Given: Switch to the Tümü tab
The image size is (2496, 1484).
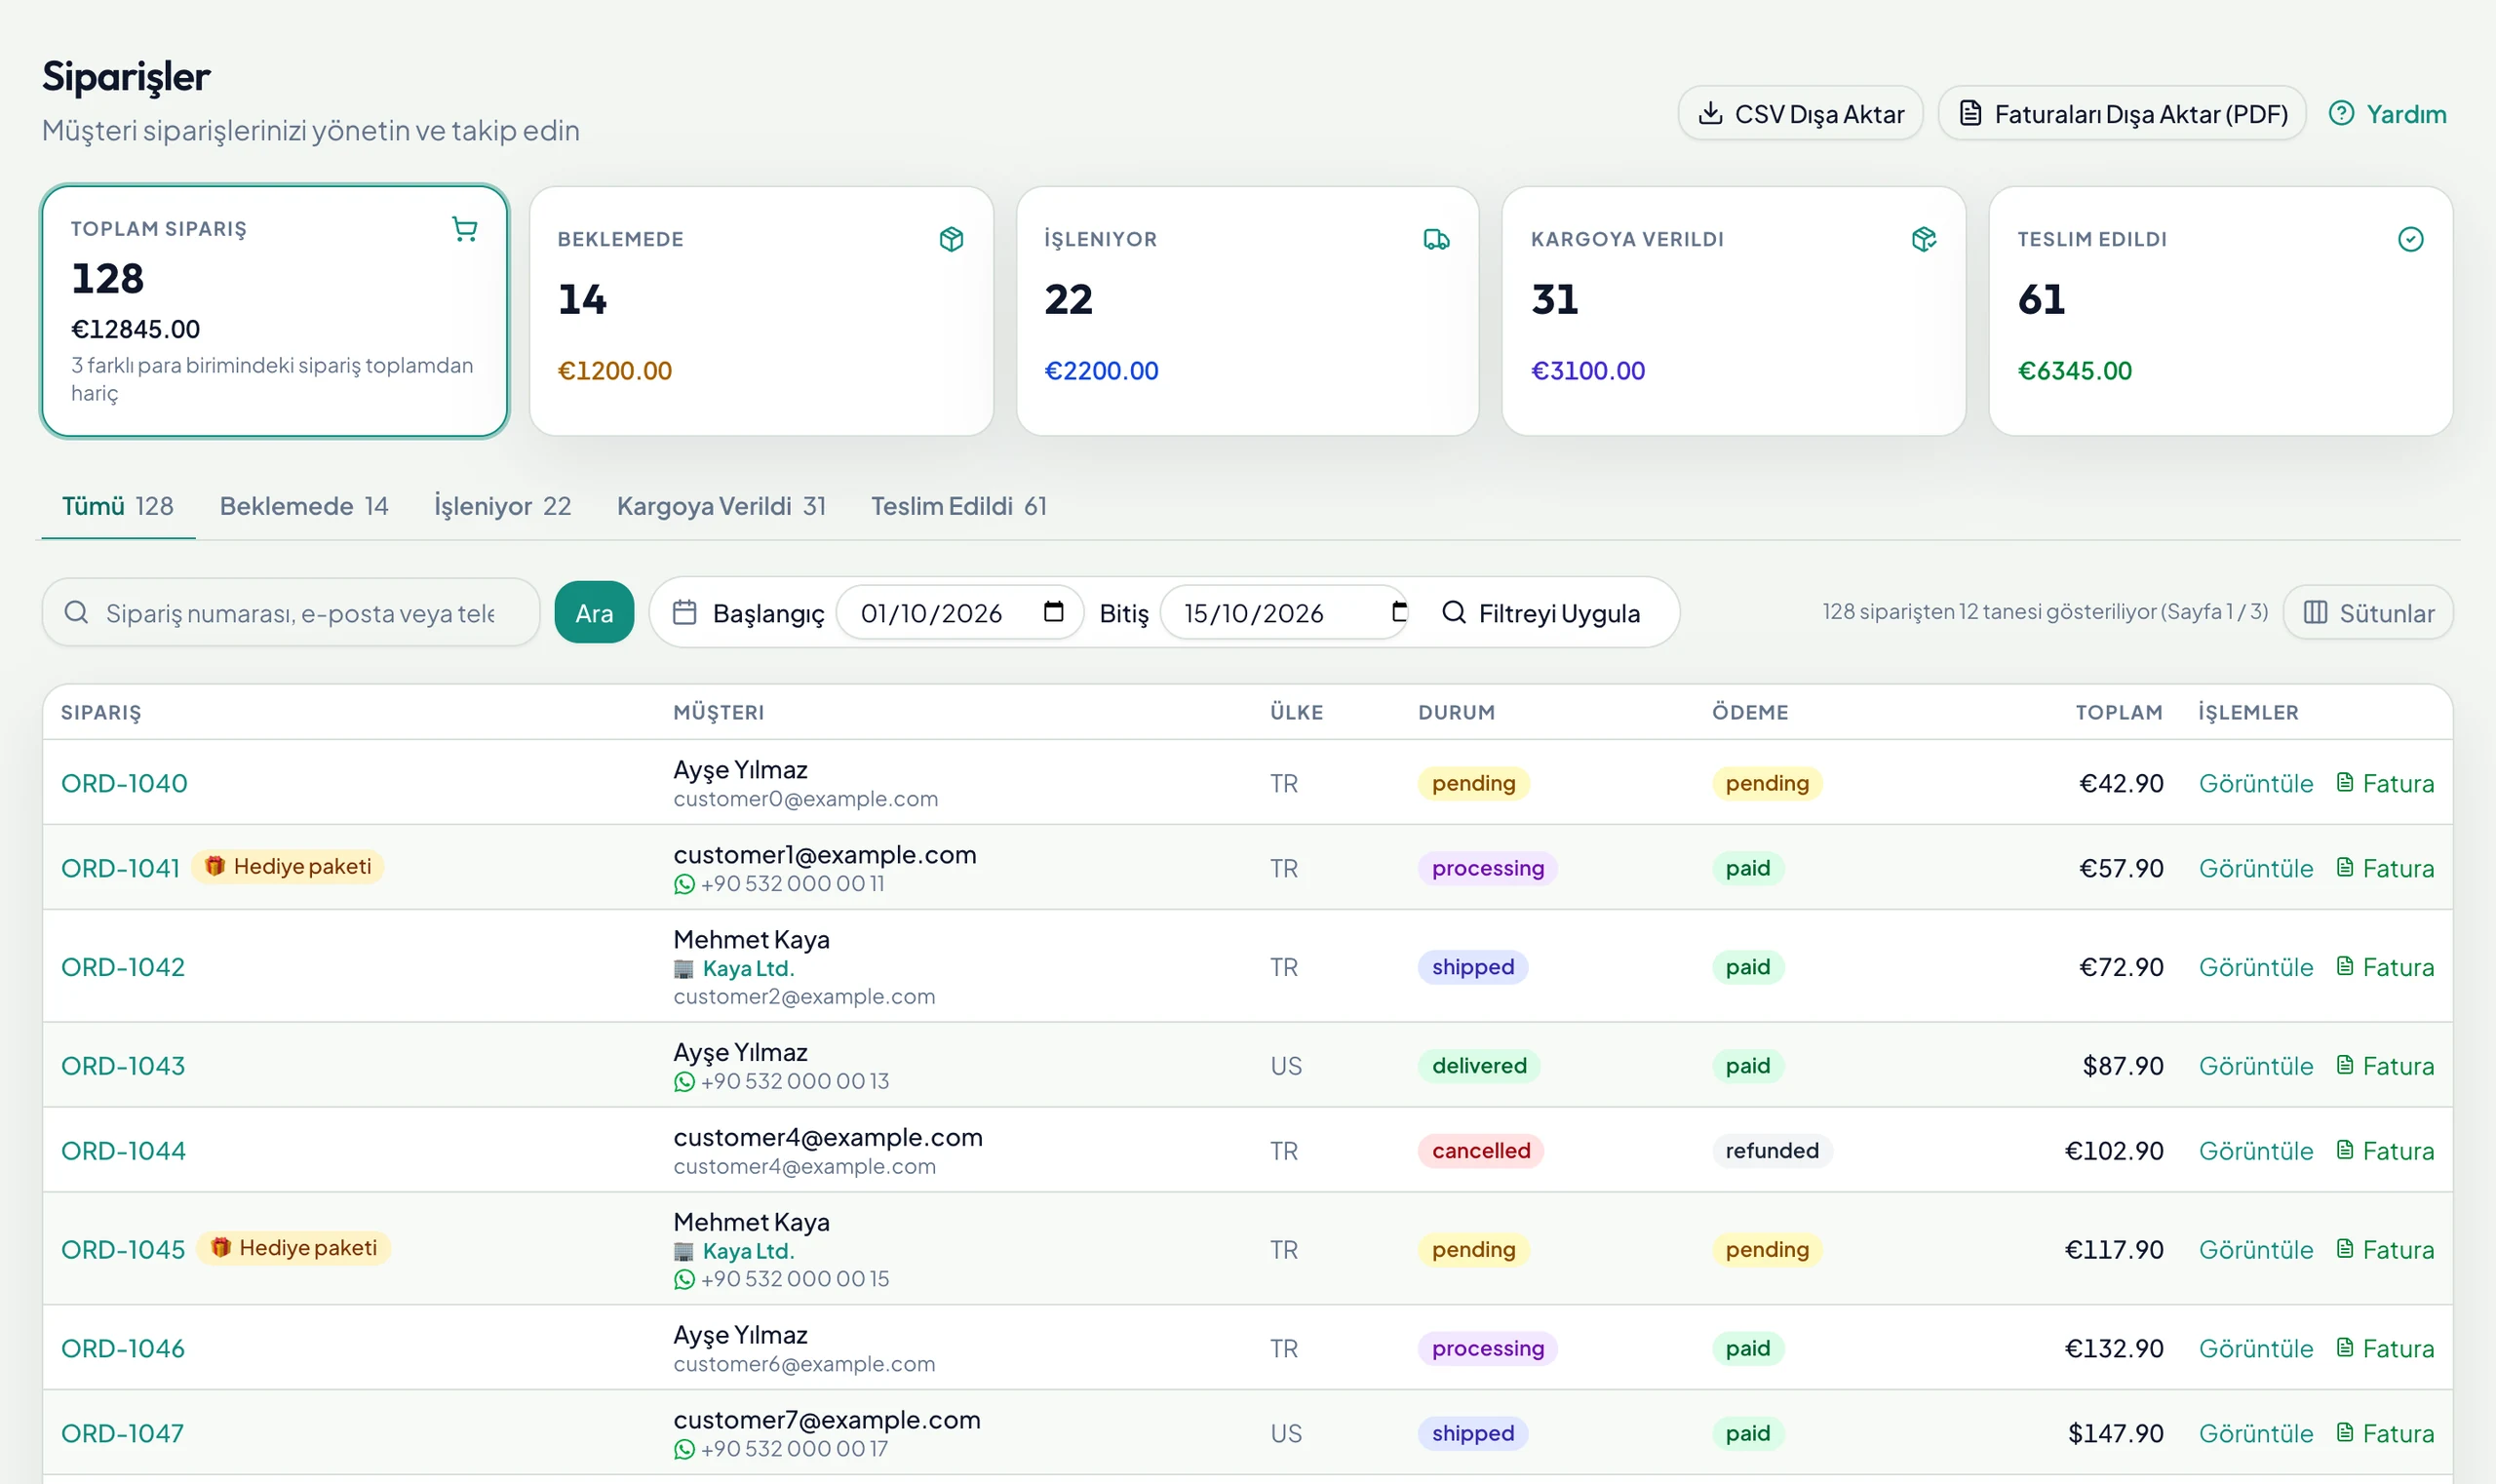Looking at the screenshot, I should 117,506.
